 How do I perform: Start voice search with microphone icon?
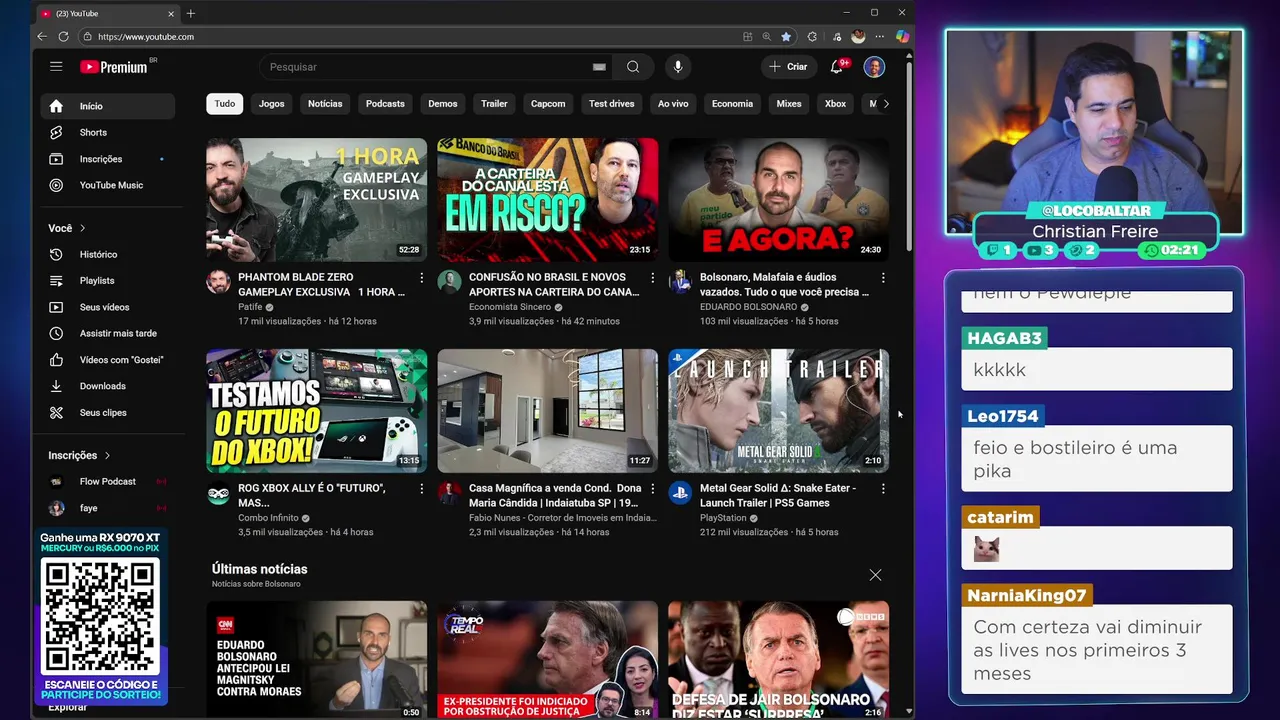click(678, 67)
